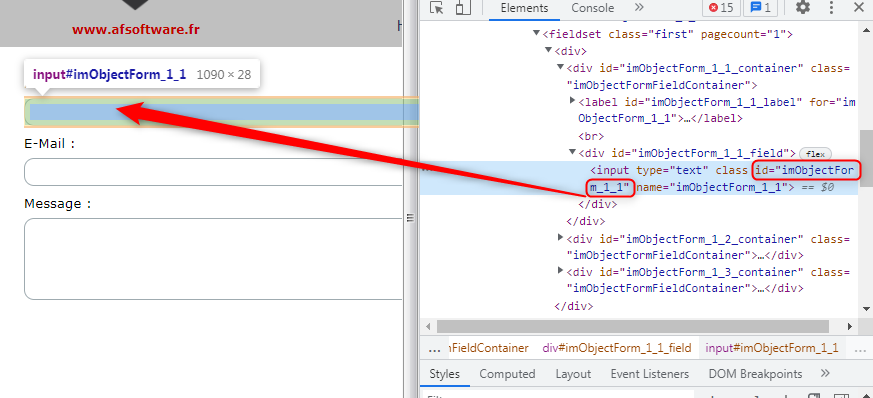Expand the imObjectForm_1_1_label node
This screenshot has width=873, height=398.
(572, 101)
